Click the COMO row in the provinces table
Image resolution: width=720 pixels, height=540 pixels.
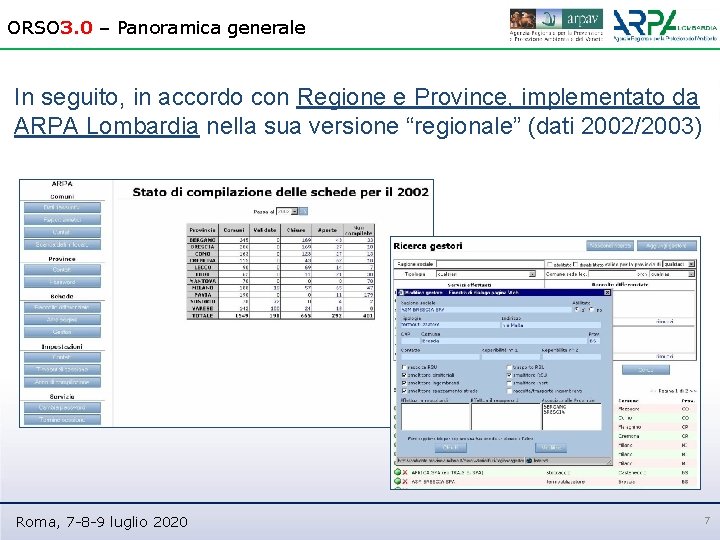(281, 253)
